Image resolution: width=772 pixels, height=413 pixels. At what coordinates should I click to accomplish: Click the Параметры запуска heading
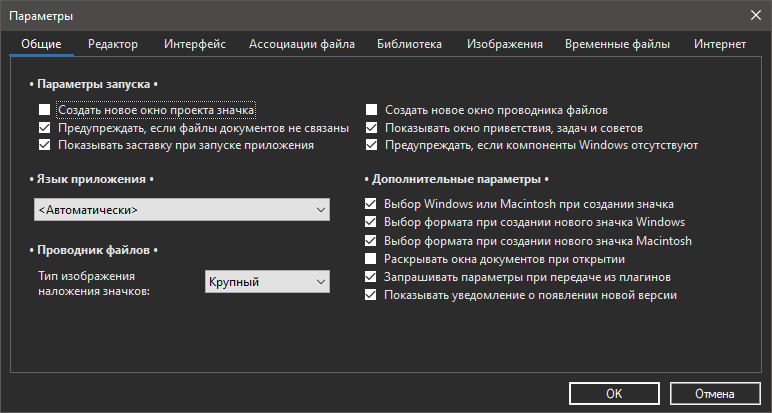94,84
